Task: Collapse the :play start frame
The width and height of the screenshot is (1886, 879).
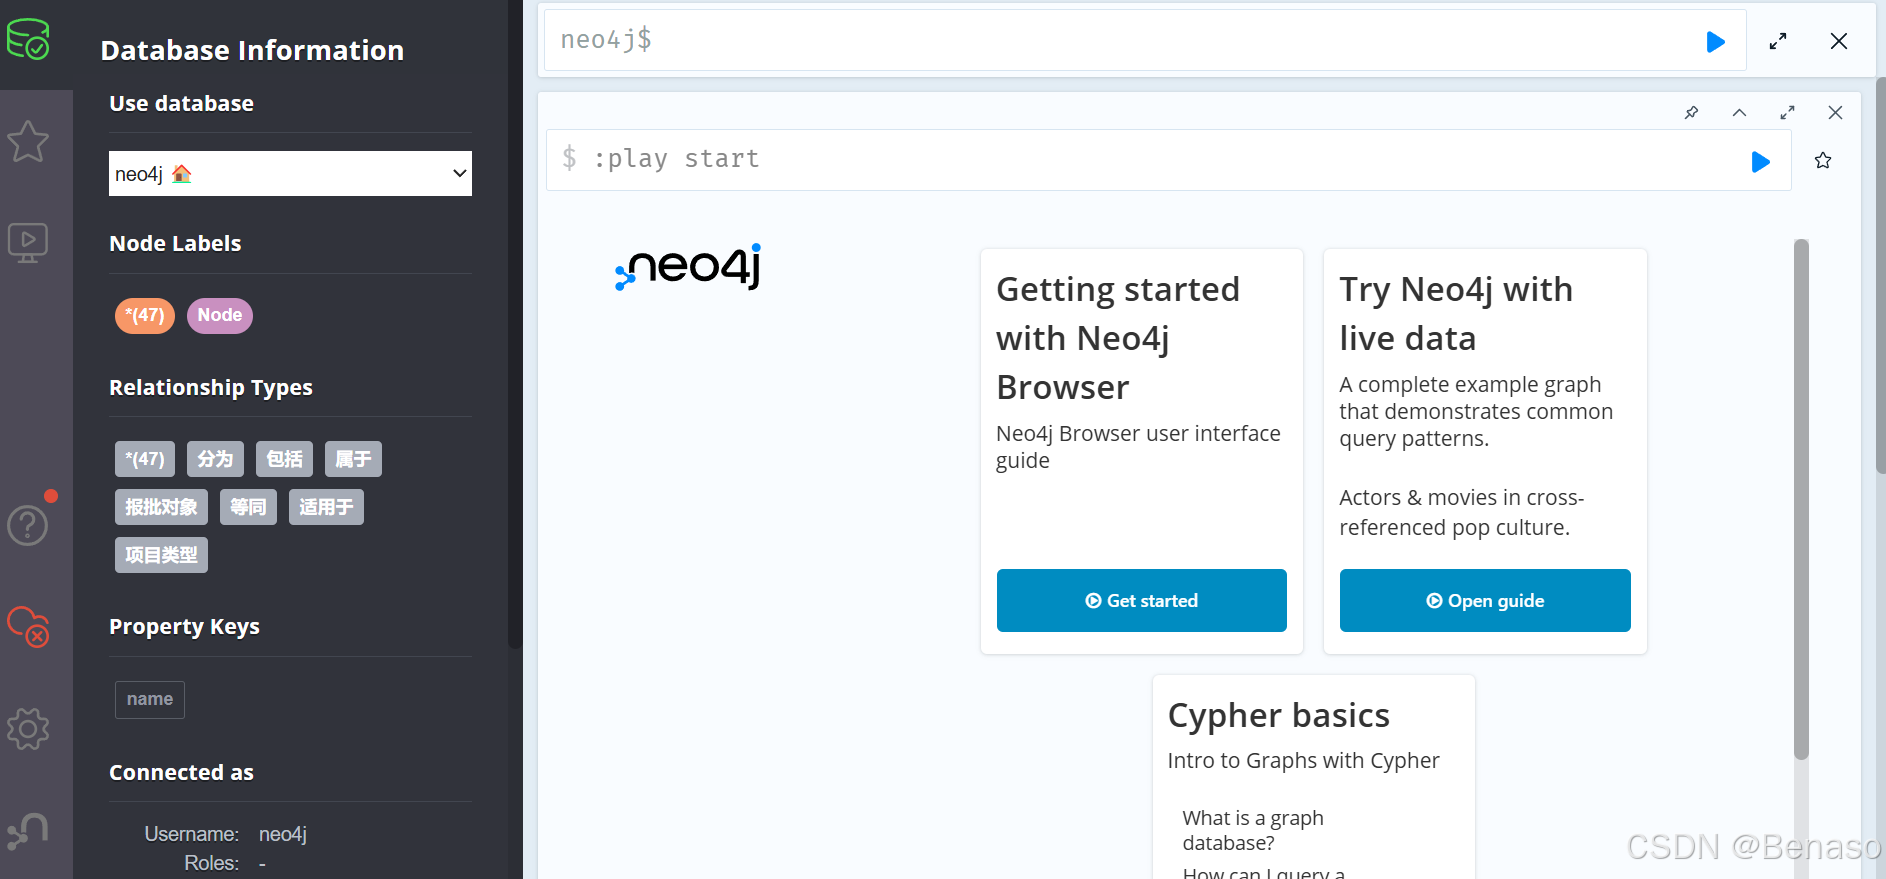Action: click(1739, 112)
